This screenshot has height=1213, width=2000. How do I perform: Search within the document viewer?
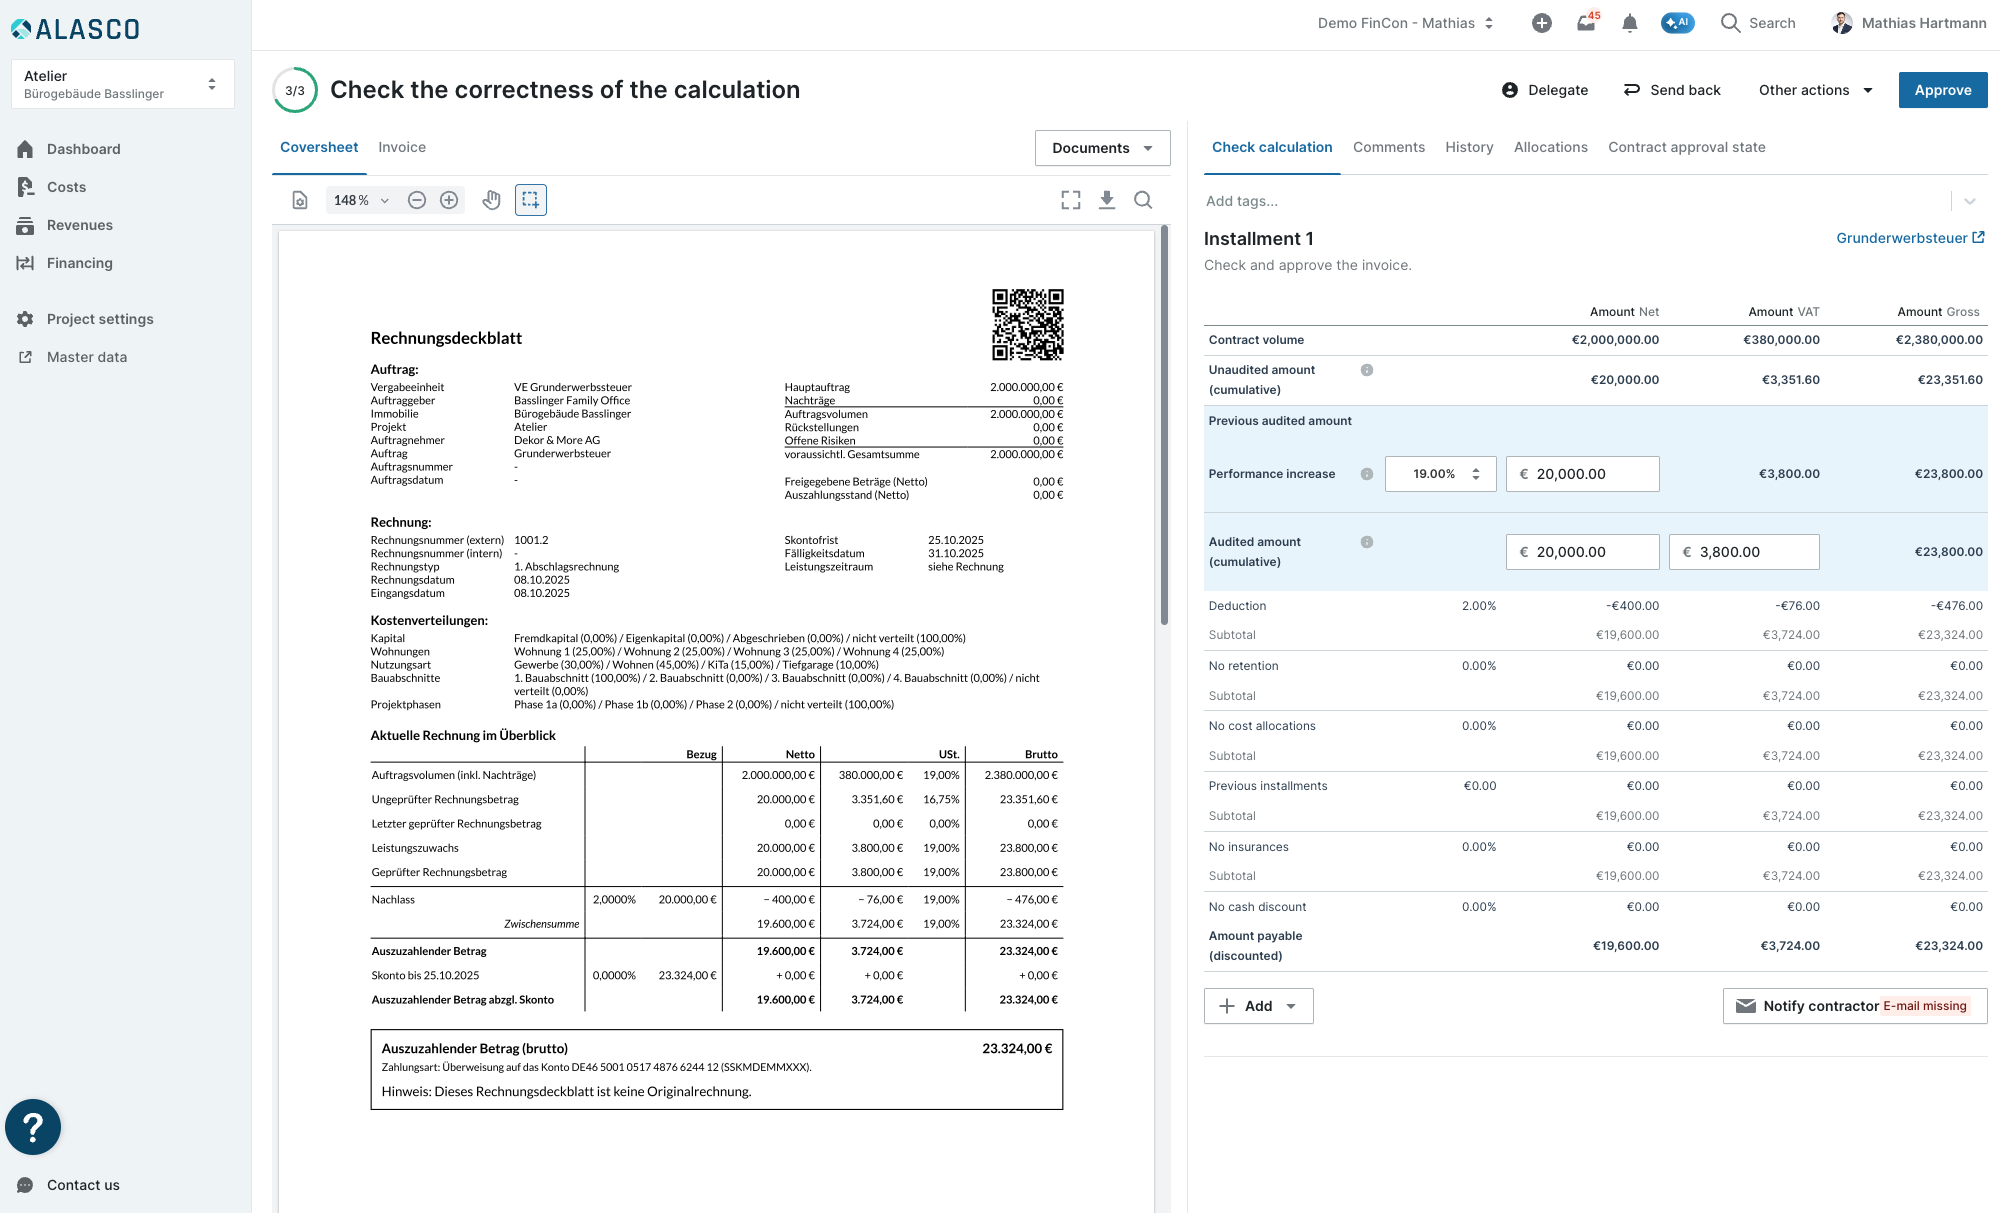coord(1143,200)
